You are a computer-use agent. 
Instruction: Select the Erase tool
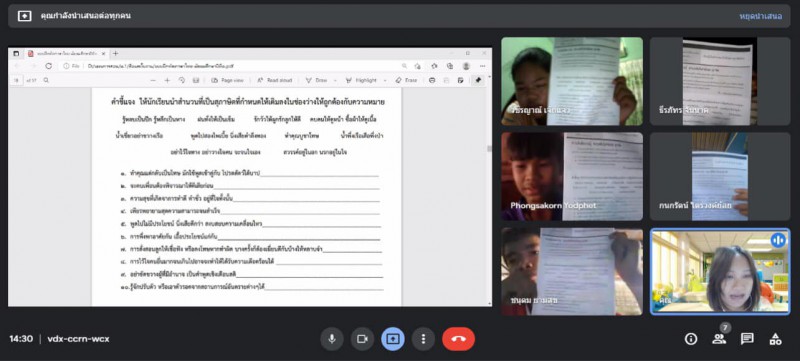[x=406, y=80]
